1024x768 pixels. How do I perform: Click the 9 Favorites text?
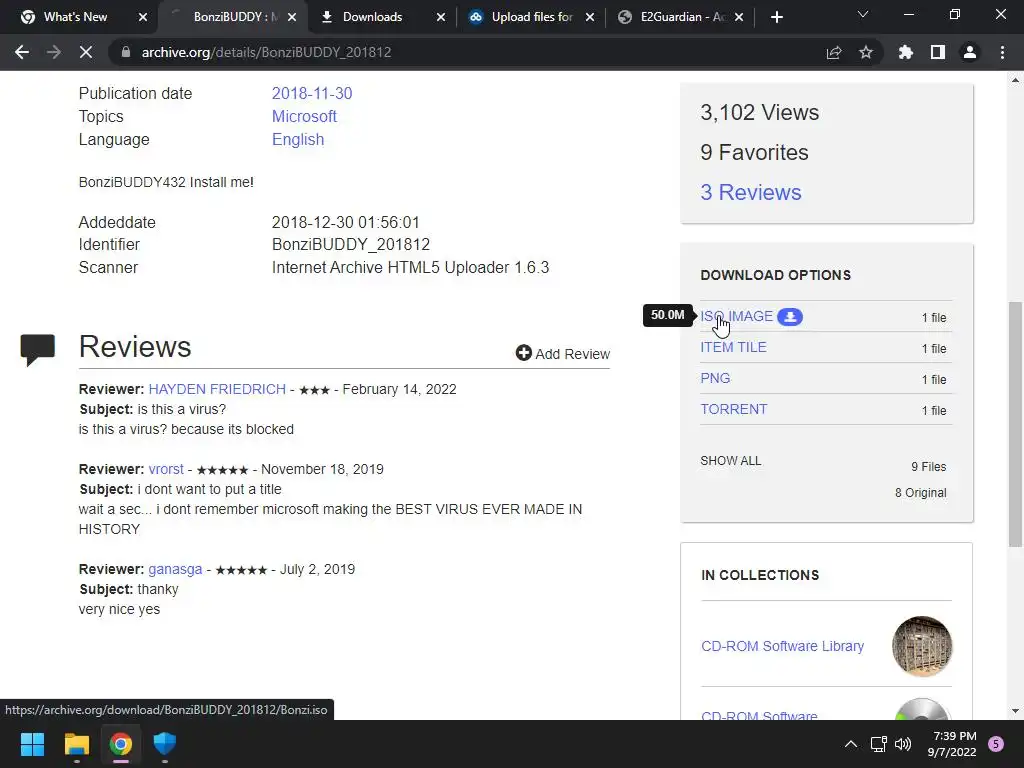[754, 152]
